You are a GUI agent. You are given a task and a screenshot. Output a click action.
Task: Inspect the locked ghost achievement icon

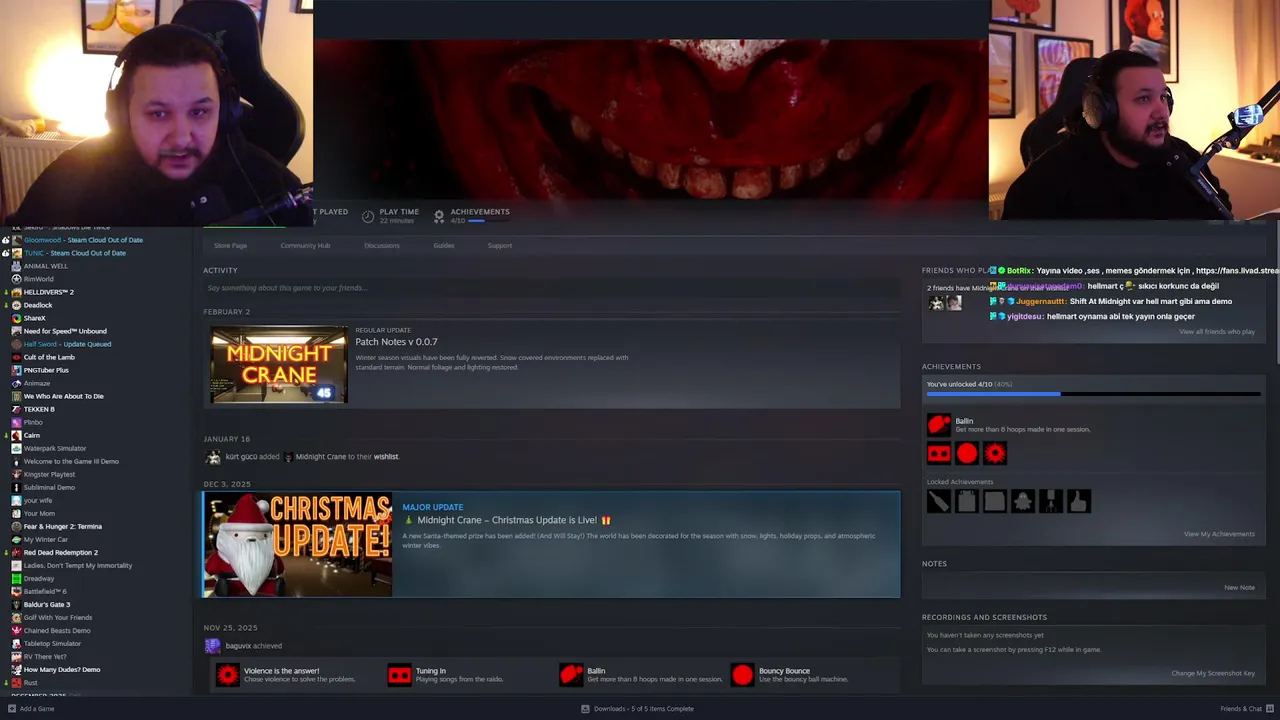1022,501
